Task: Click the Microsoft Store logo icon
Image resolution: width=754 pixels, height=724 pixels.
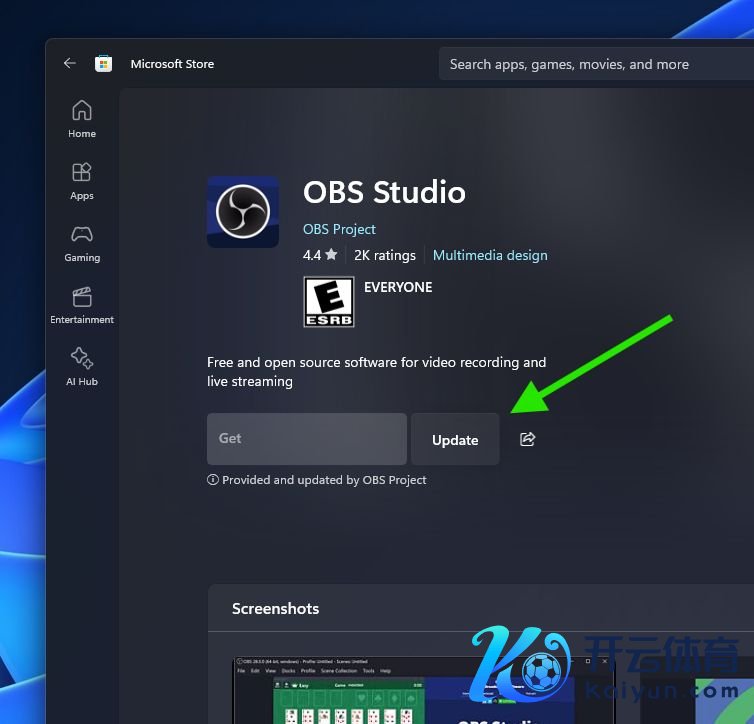Action: tap(103, 64)
